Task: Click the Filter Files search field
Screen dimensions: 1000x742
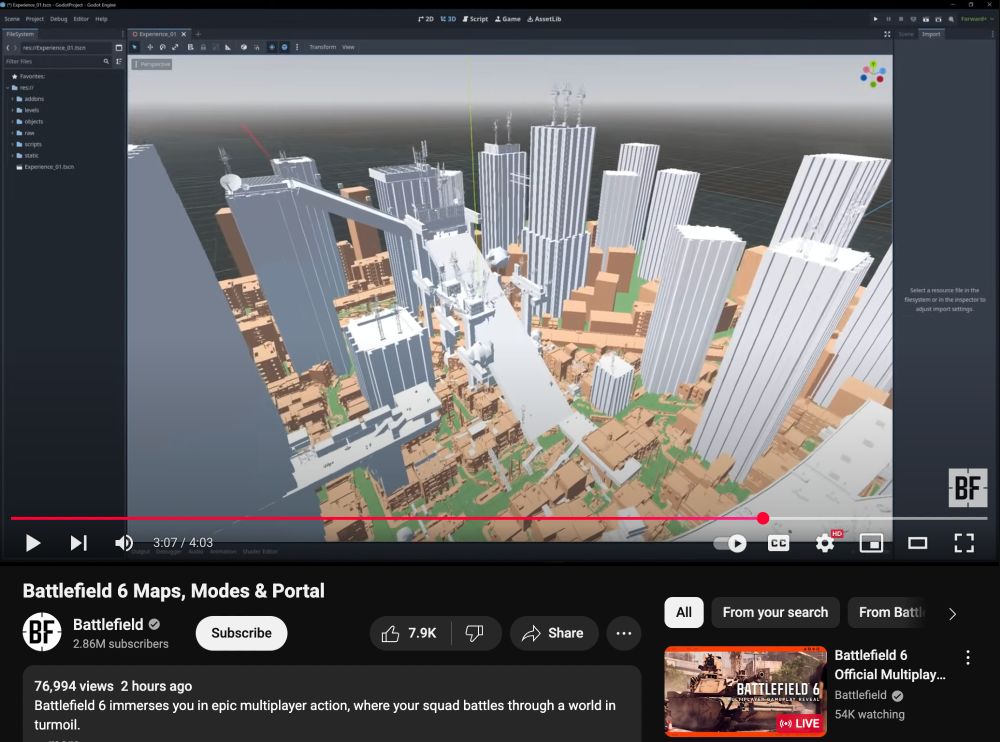Action: 57,61
